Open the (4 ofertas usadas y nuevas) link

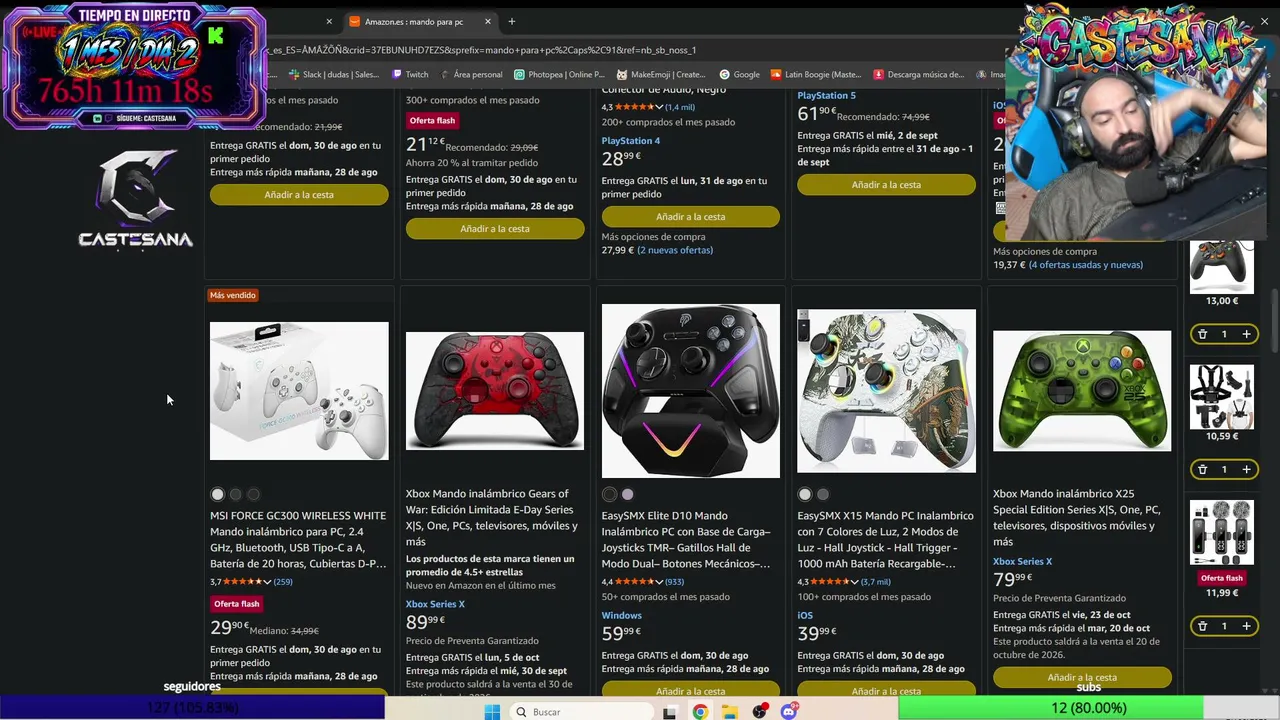coord(1085,265)
